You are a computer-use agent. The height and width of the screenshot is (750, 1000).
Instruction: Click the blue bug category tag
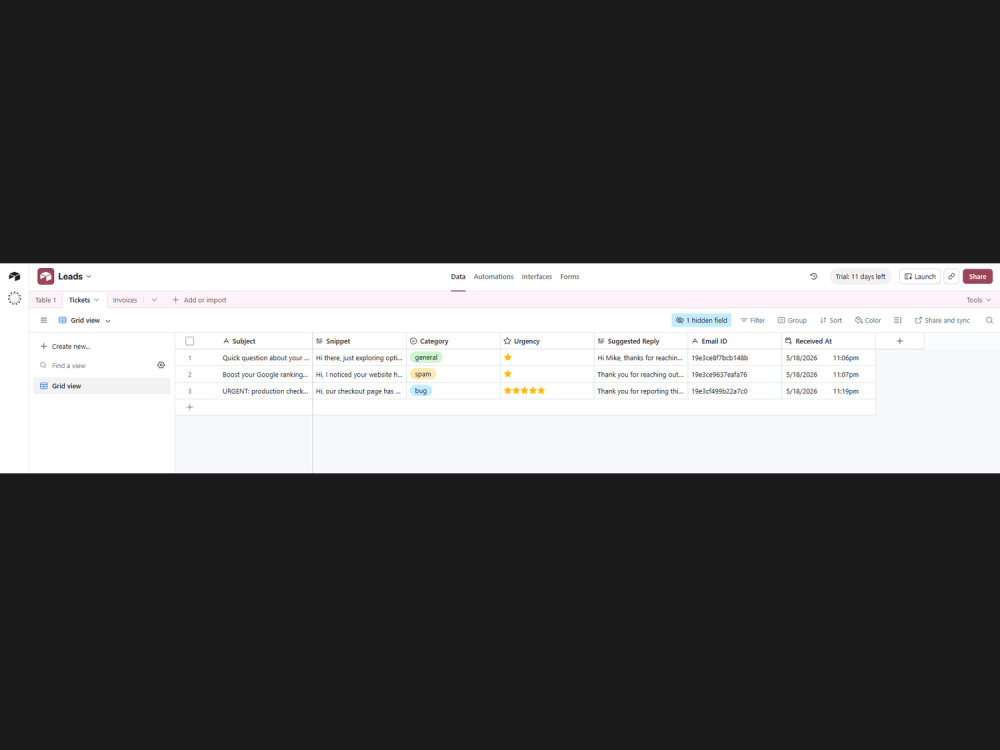[421, 391]
